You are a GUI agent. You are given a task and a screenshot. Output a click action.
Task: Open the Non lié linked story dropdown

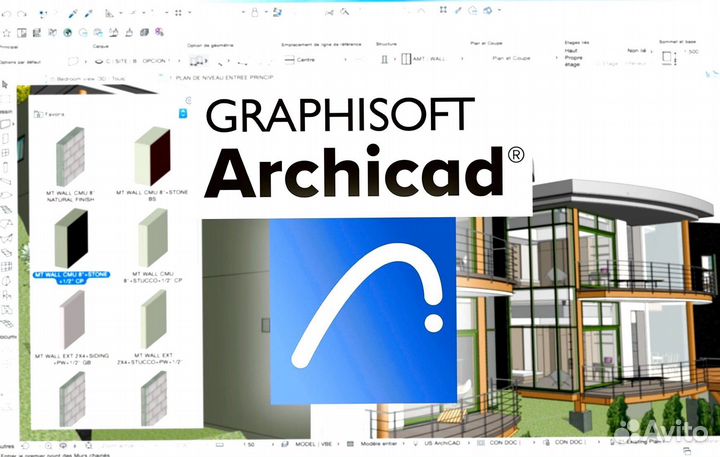[640, 51]
